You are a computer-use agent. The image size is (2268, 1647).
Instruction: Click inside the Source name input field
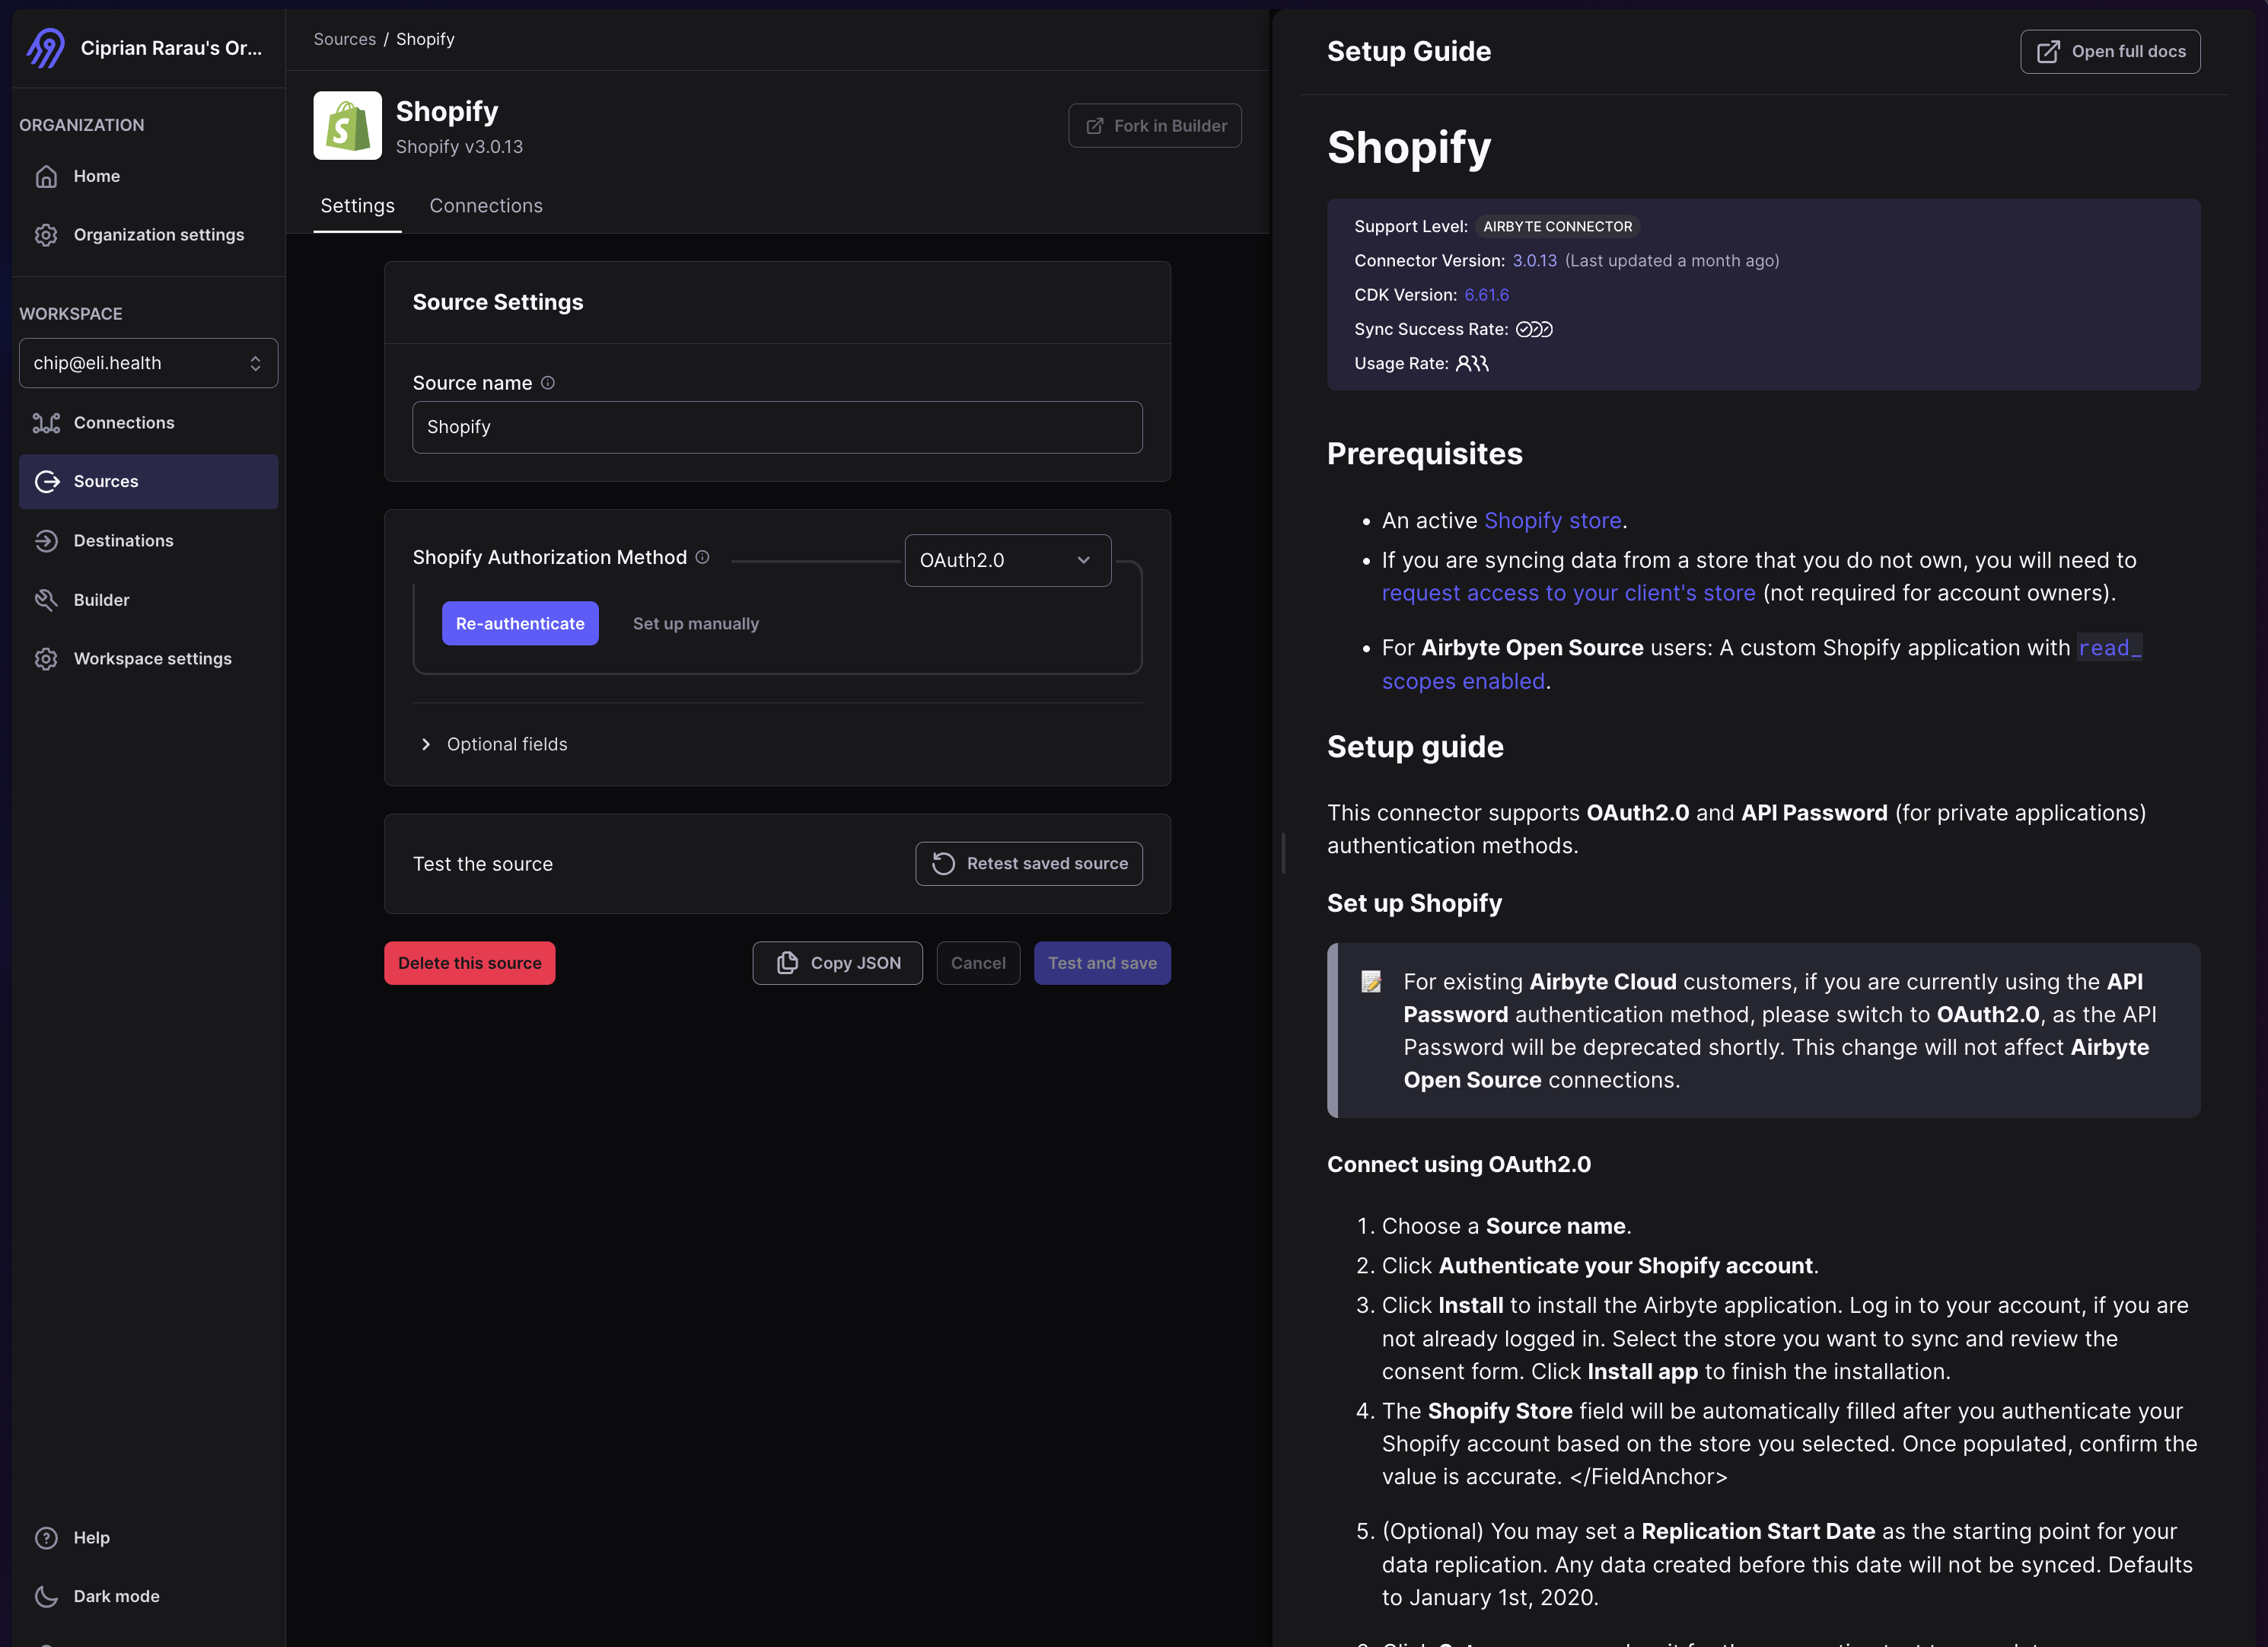coord(777,427)
